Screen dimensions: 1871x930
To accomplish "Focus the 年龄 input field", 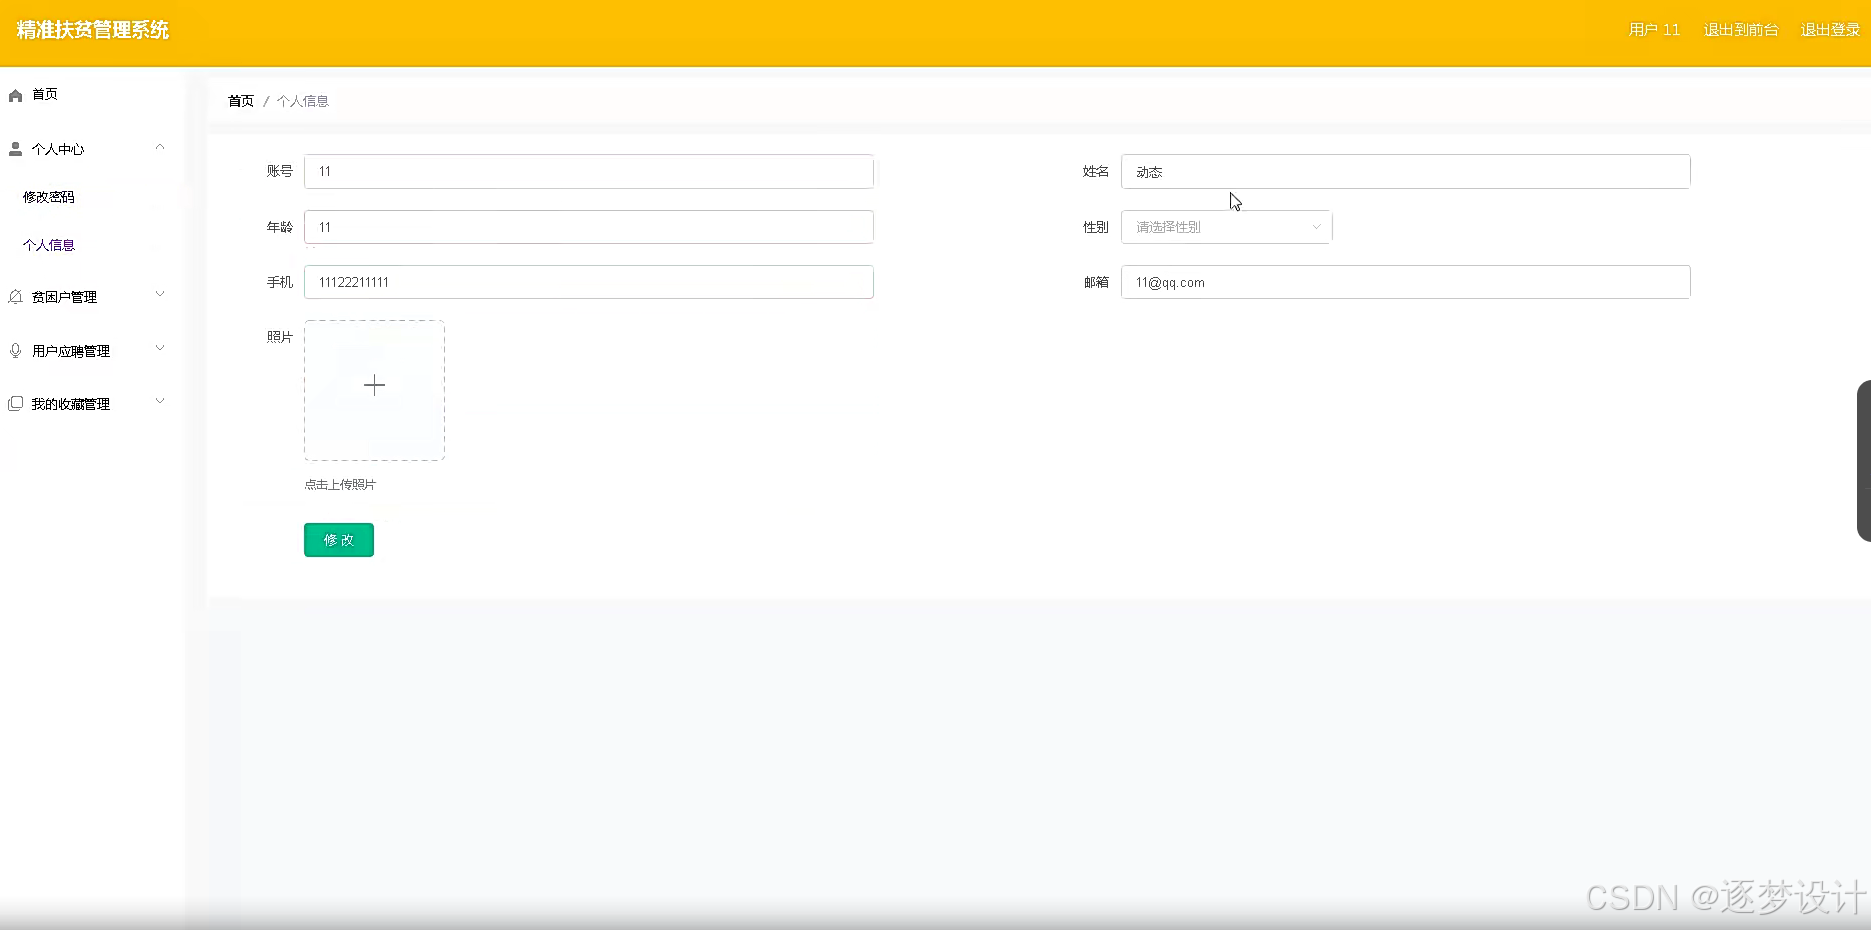I will coord(589,227).
